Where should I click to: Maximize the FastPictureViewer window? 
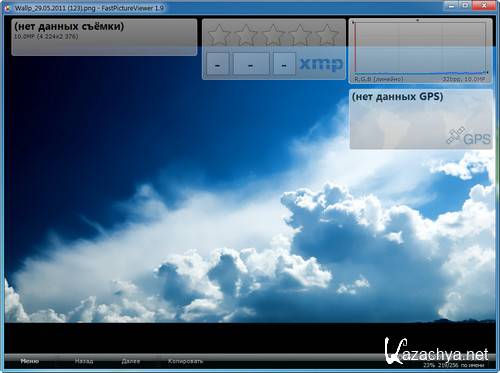click(465, 5)
